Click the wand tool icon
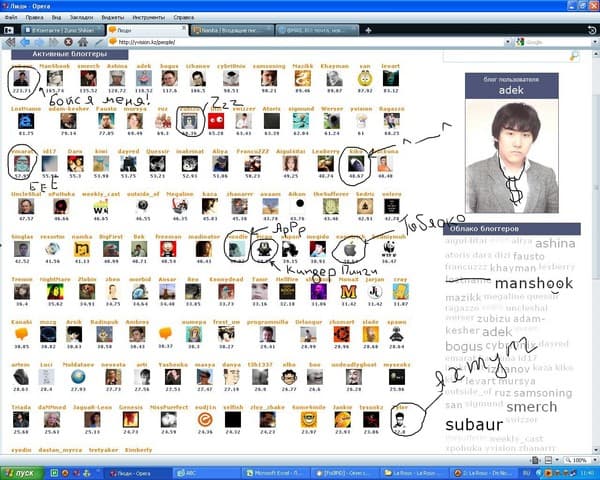 99,42
